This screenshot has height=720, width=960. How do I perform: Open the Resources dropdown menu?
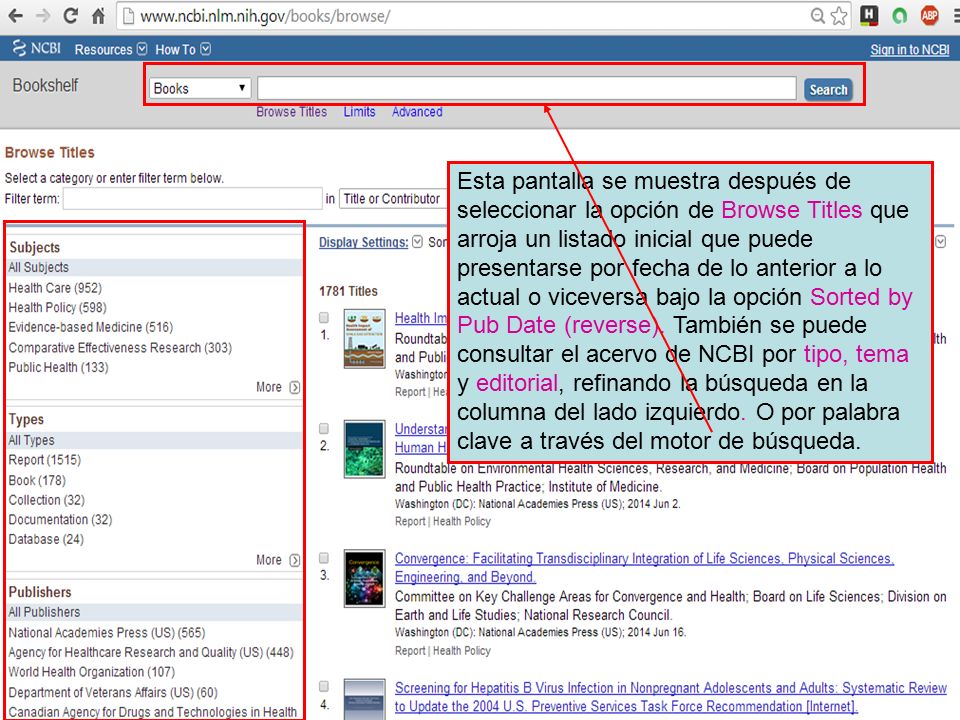(110, 50)
